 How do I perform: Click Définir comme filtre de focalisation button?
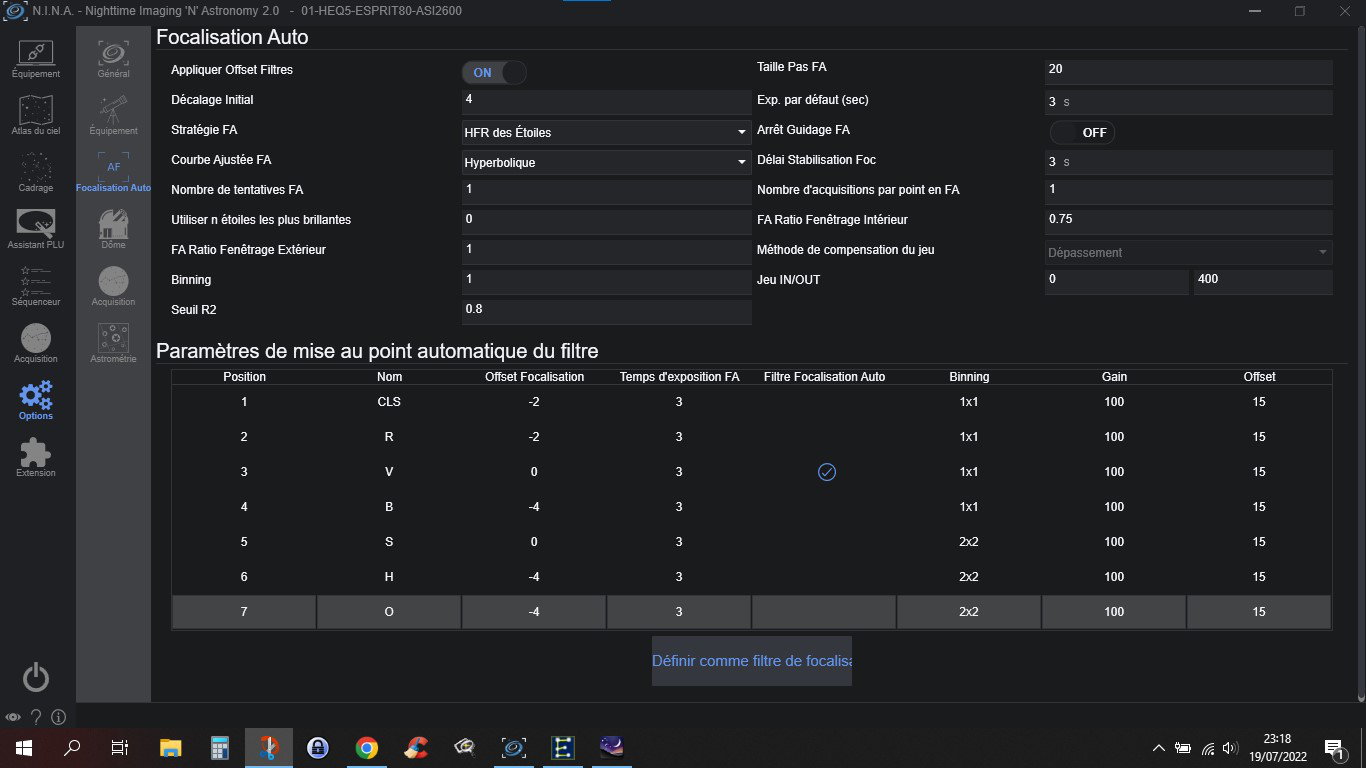coord(752,661)
